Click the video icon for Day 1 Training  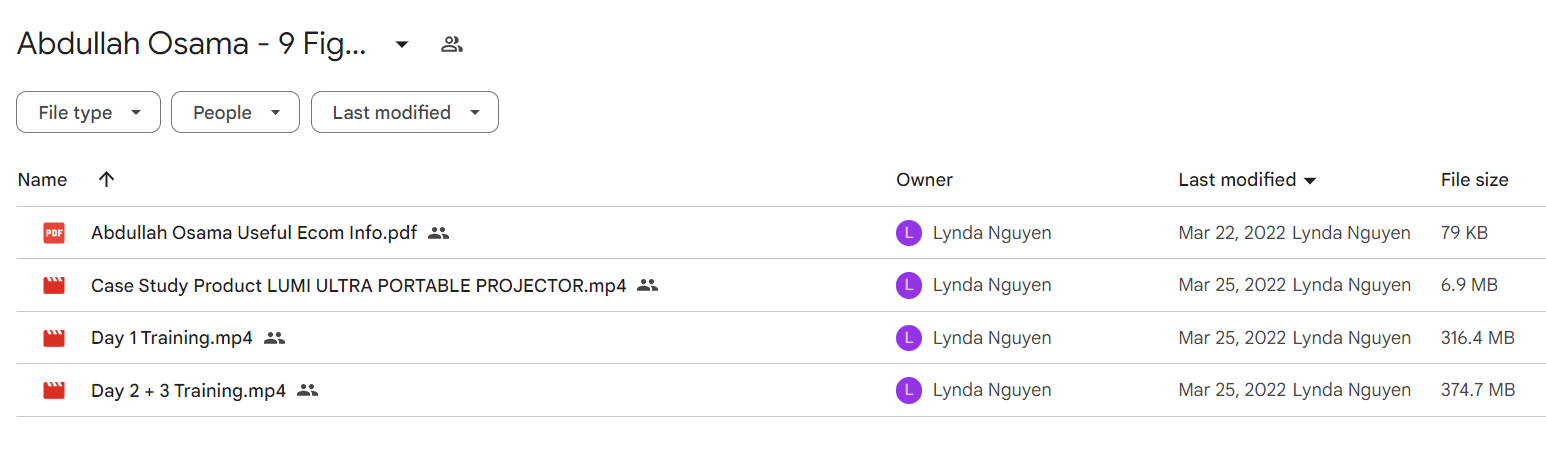coord(54,338)
